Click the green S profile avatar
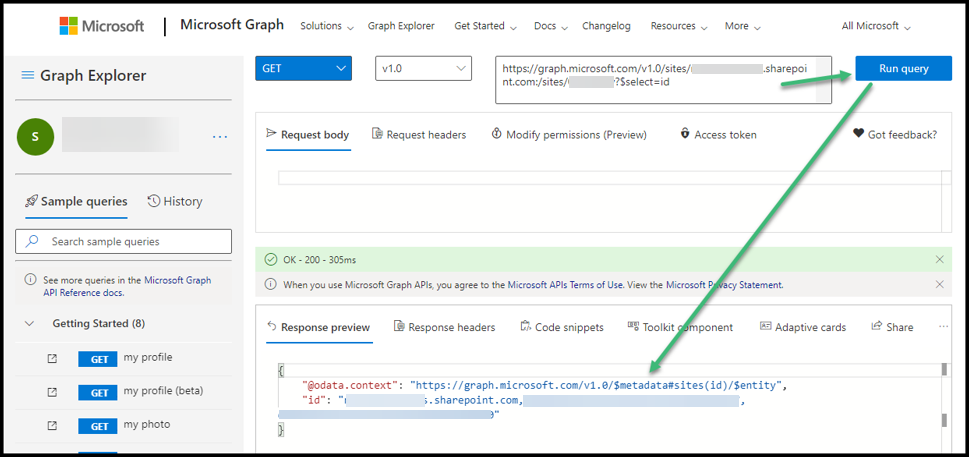This screenshot has width=969, height=457. click(x=35, y=137)
